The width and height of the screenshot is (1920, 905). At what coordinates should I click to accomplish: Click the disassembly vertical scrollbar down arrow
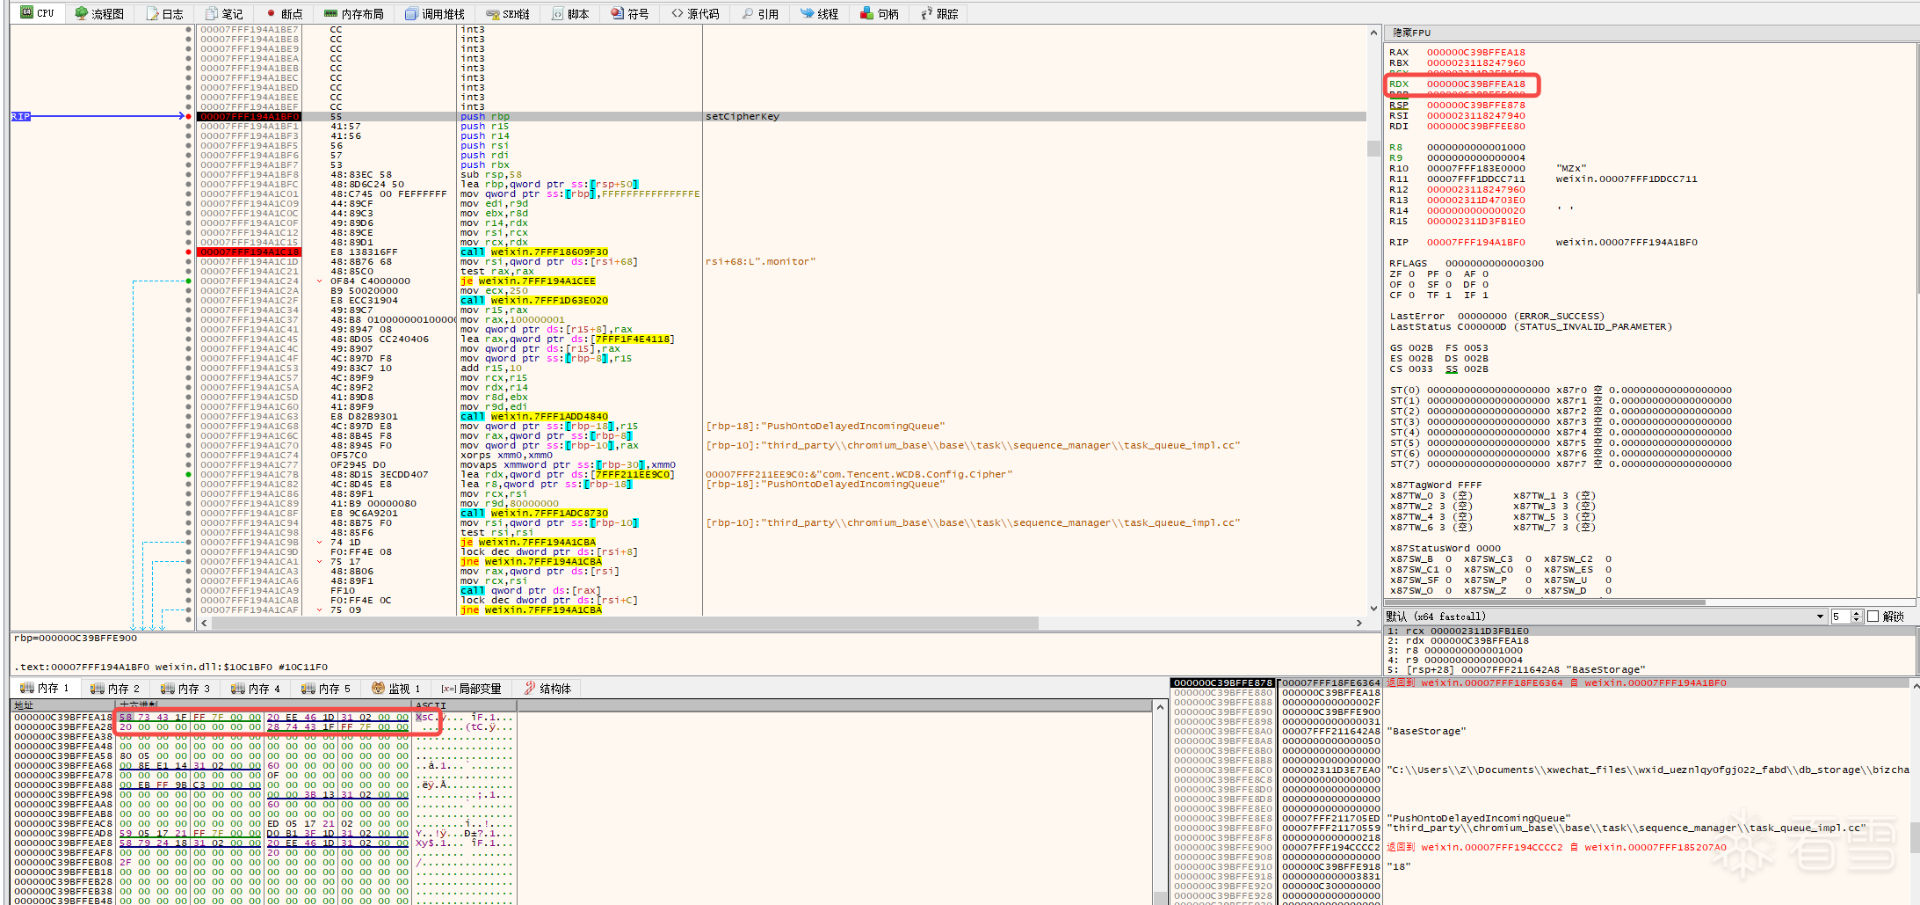click(1373, 608)
